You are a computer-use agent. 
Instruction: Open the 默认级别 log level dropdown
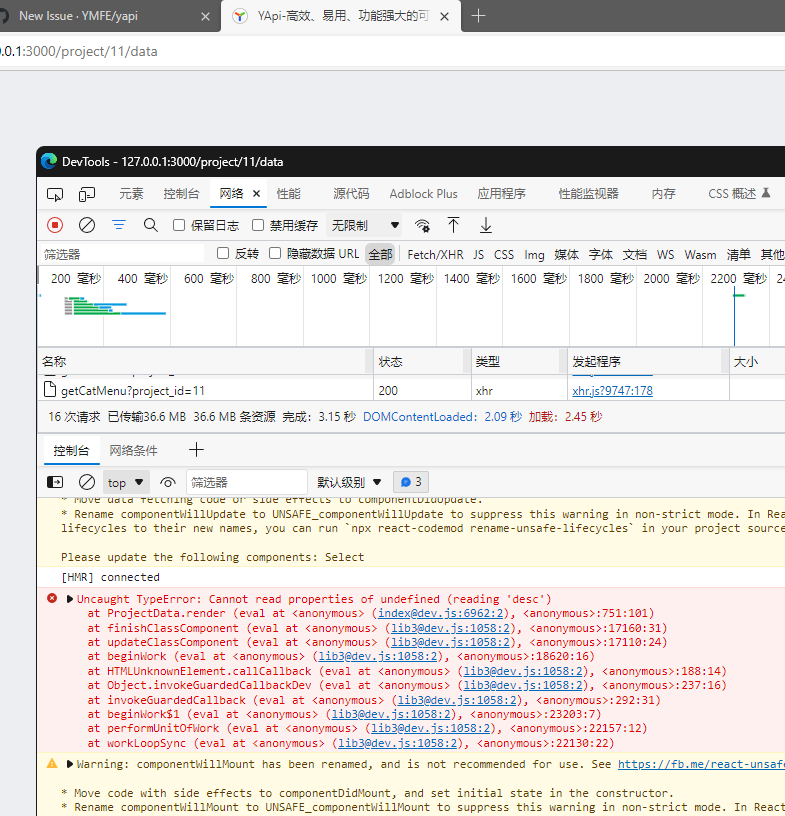(x=349, y=482)
